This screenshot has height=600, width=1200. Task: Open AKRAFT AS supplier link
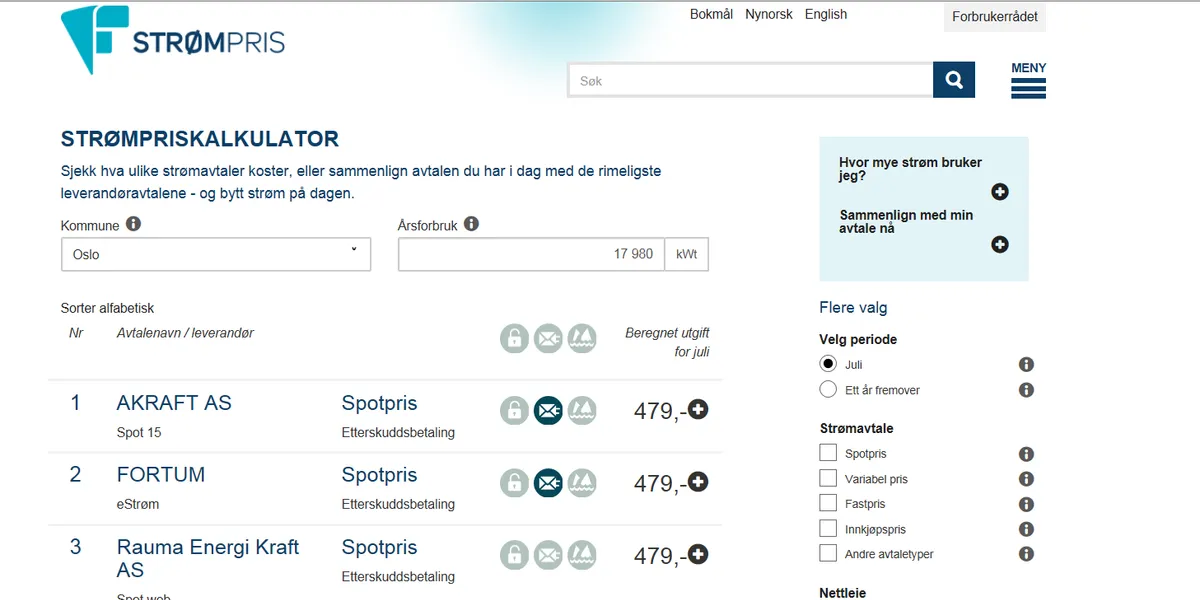[174, 403]
